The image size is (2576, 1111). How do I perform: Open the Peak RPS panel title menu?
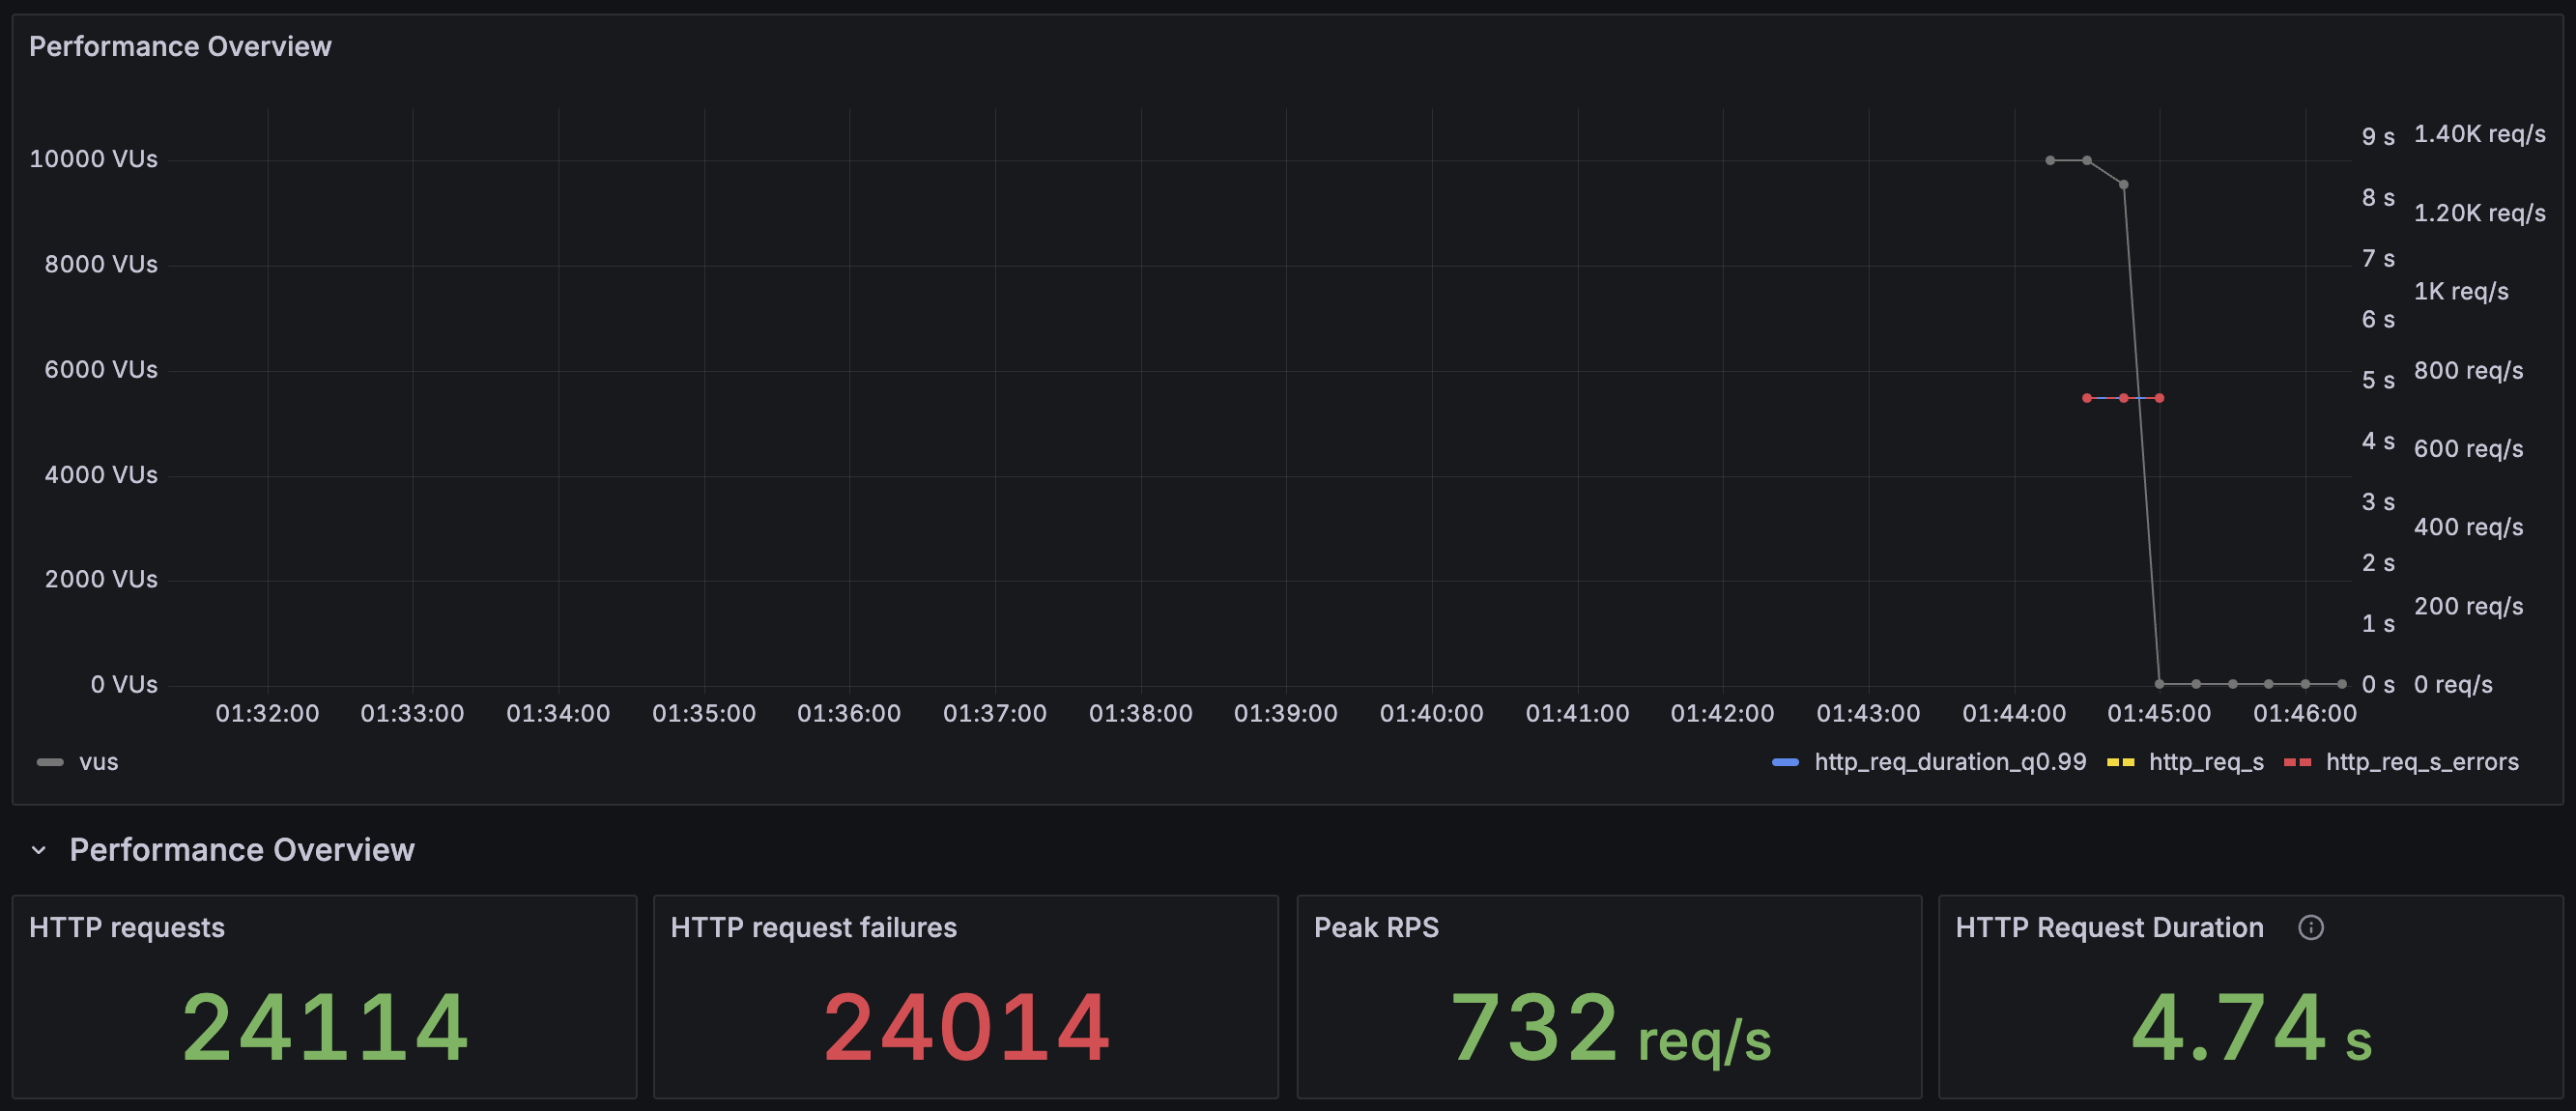click(x=1375, y=927)
